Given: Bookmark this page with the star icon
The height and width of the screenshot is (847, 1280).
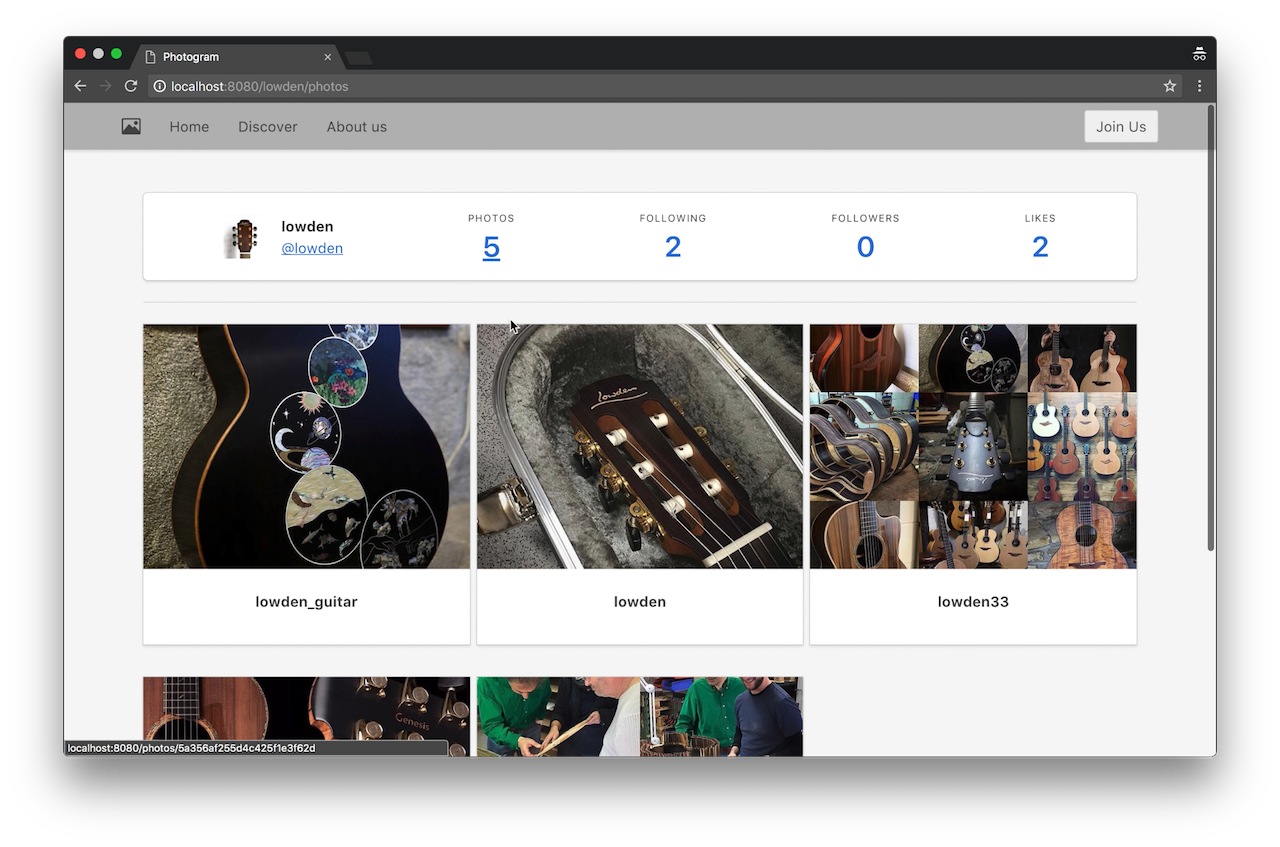Looking at the screenshot, I should pos(1170,86).
